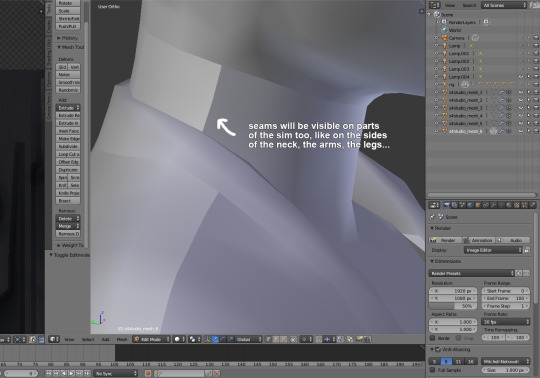The height and width of the screenshot is (378, 540).
Task: Click the timeline play animation button
Action: point(72,373)
